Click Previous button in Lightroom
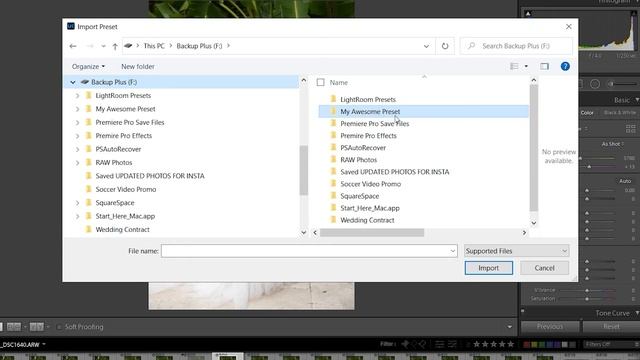 550,327
